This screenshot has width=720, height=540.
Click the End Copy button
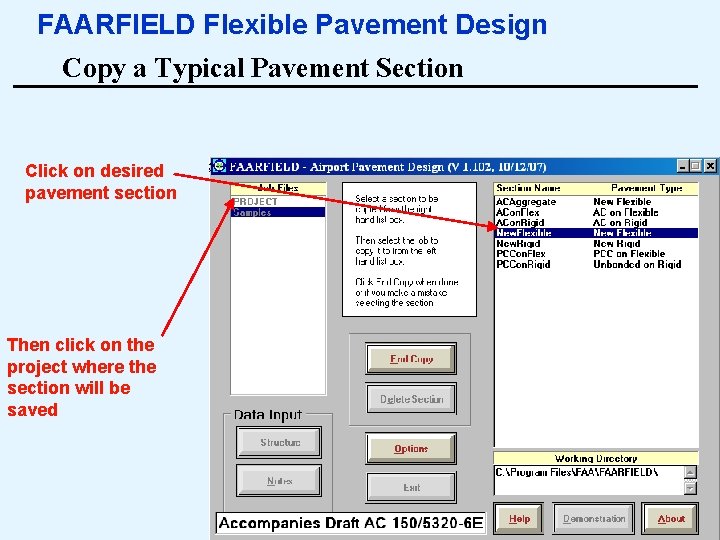tap(411, 359)
